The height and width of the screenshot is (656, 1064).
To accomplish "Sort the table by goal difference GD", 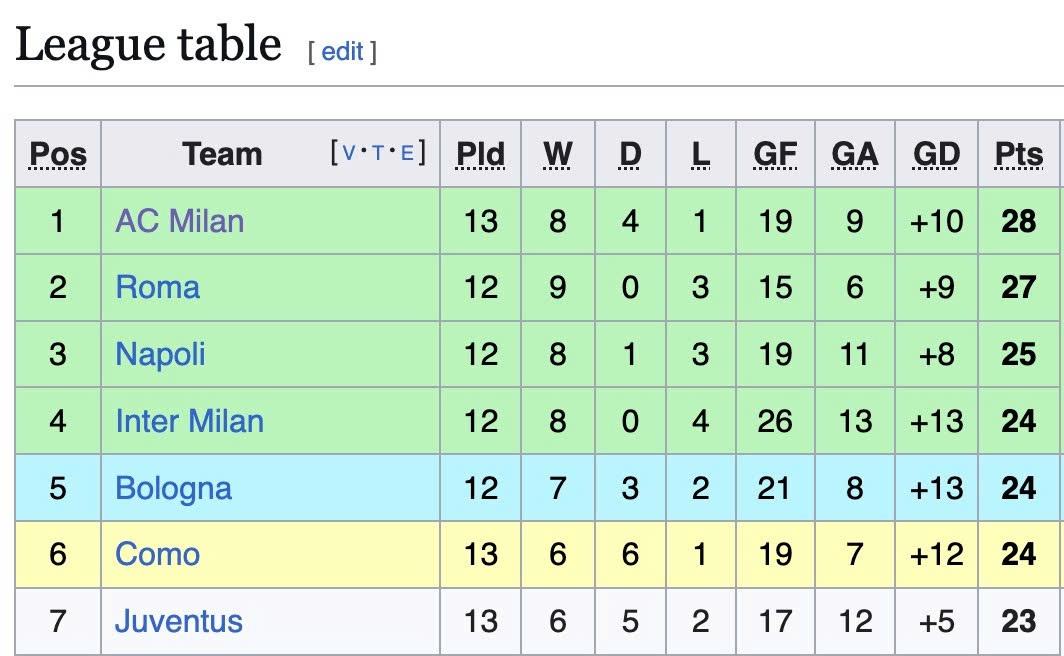I will pyautogui.click(x=935, y=154).
